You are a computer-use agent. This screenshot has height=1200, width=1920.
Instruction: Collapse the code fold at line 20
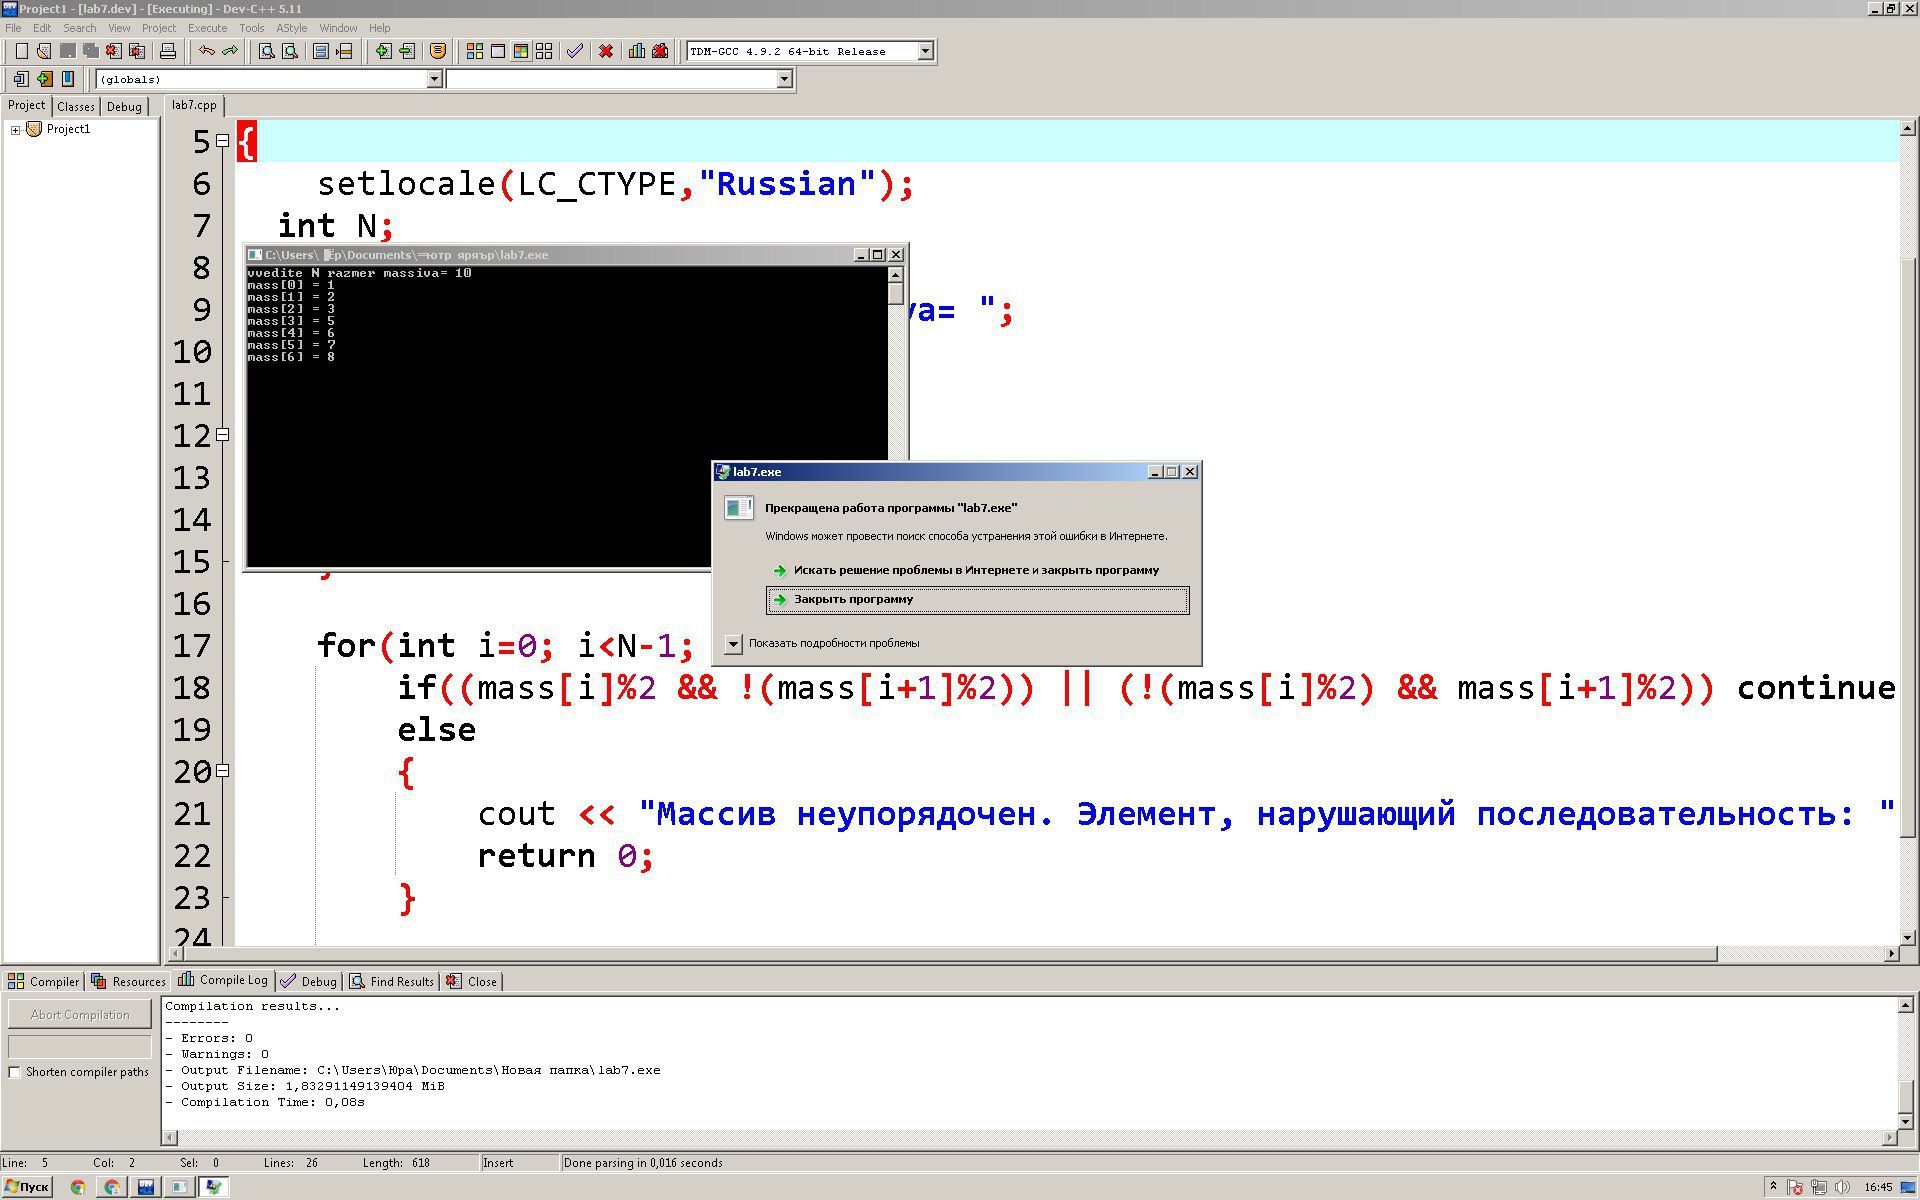point(222,771)
